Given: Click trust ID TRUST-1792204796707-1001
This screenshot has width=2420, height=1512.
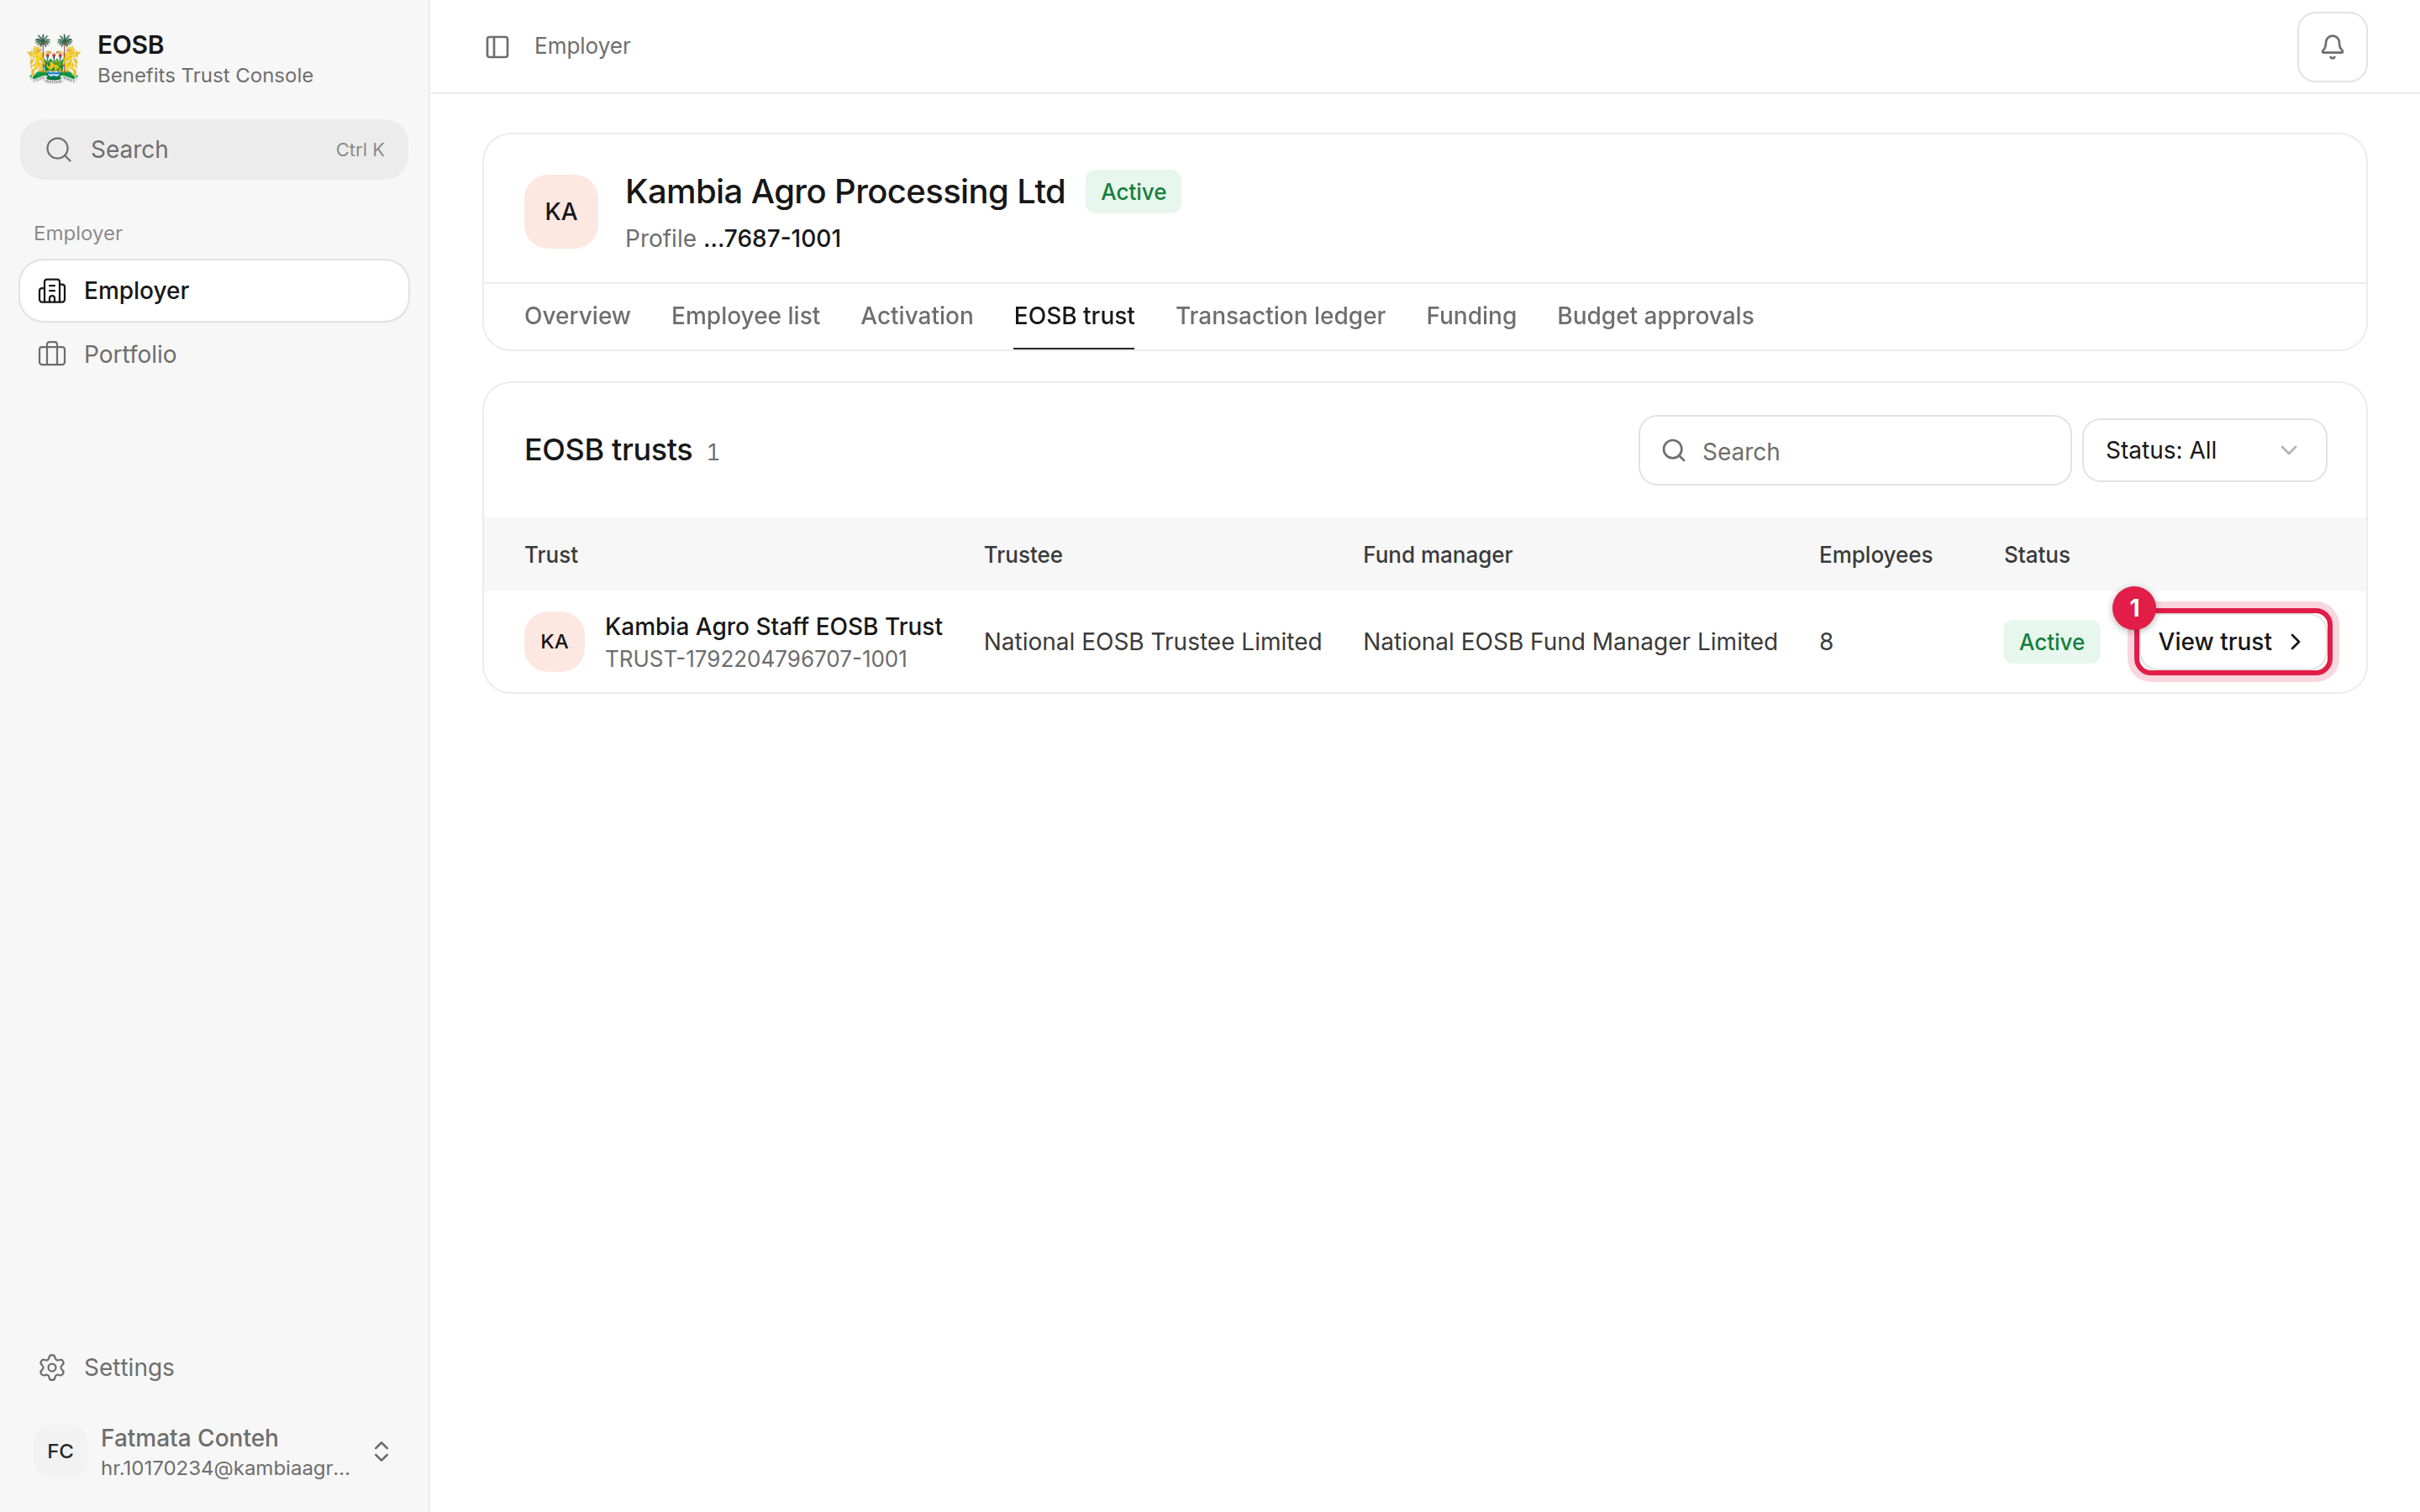Looking at the screenshot, I should pos(756,659).
